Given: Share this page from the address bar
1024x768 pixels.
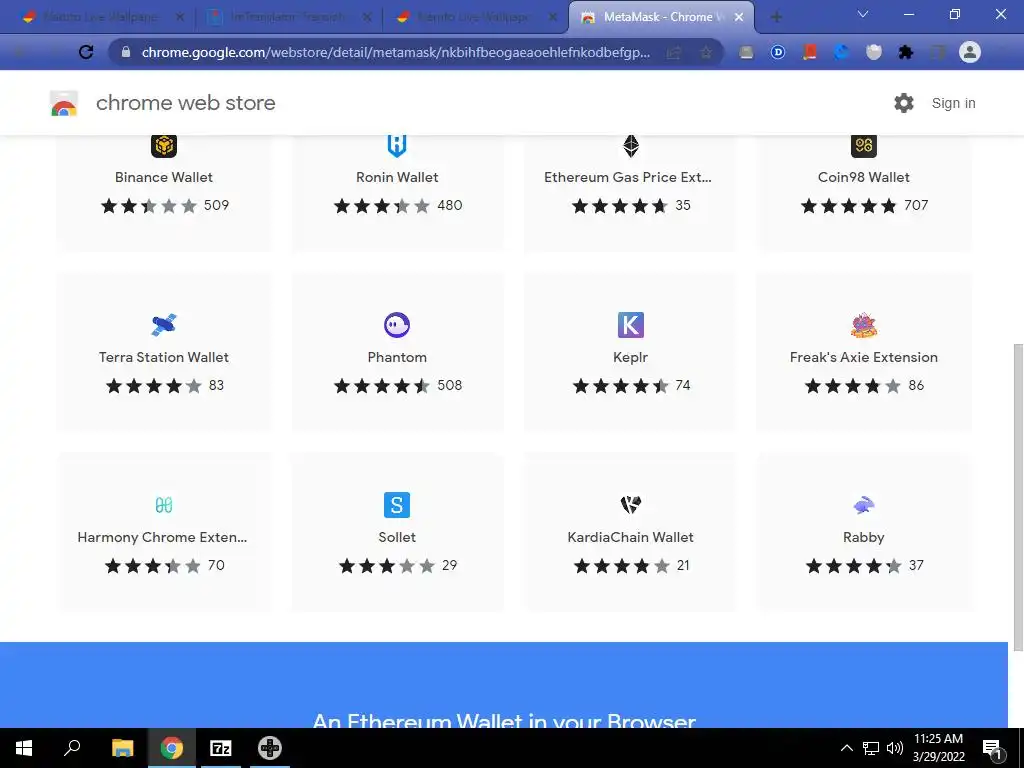Looking at the screenshot, I should (674, 52).
